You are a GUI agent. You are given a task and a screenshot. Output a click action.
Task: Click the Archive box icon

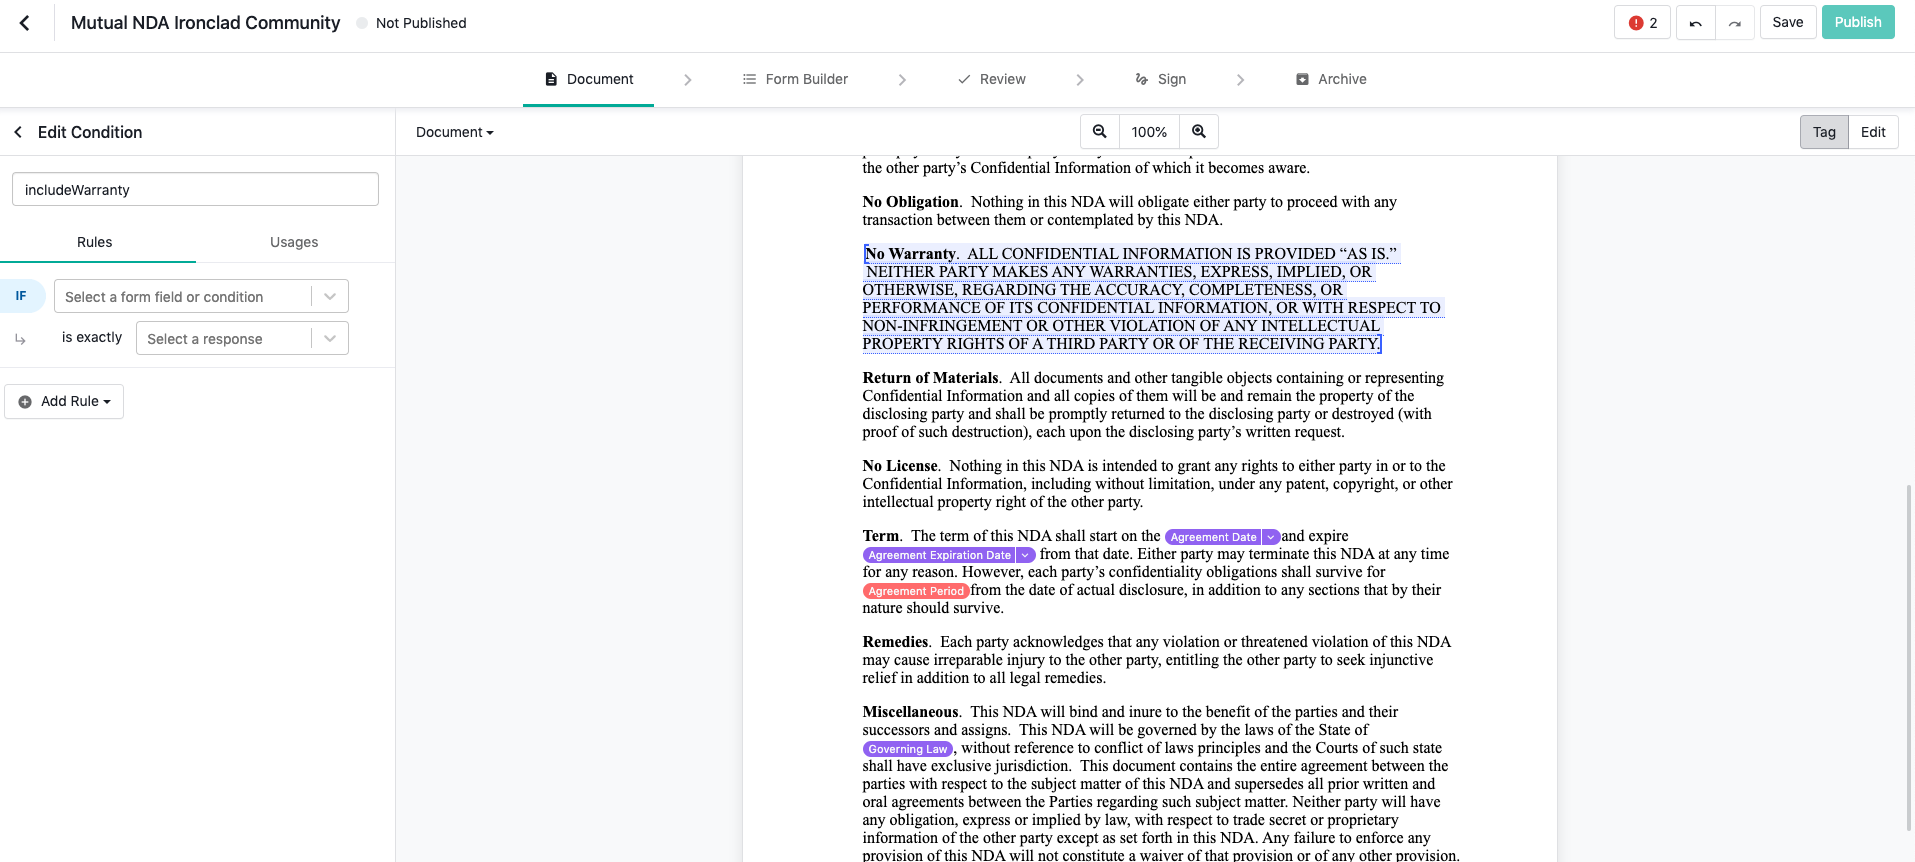click(1302, 79)
